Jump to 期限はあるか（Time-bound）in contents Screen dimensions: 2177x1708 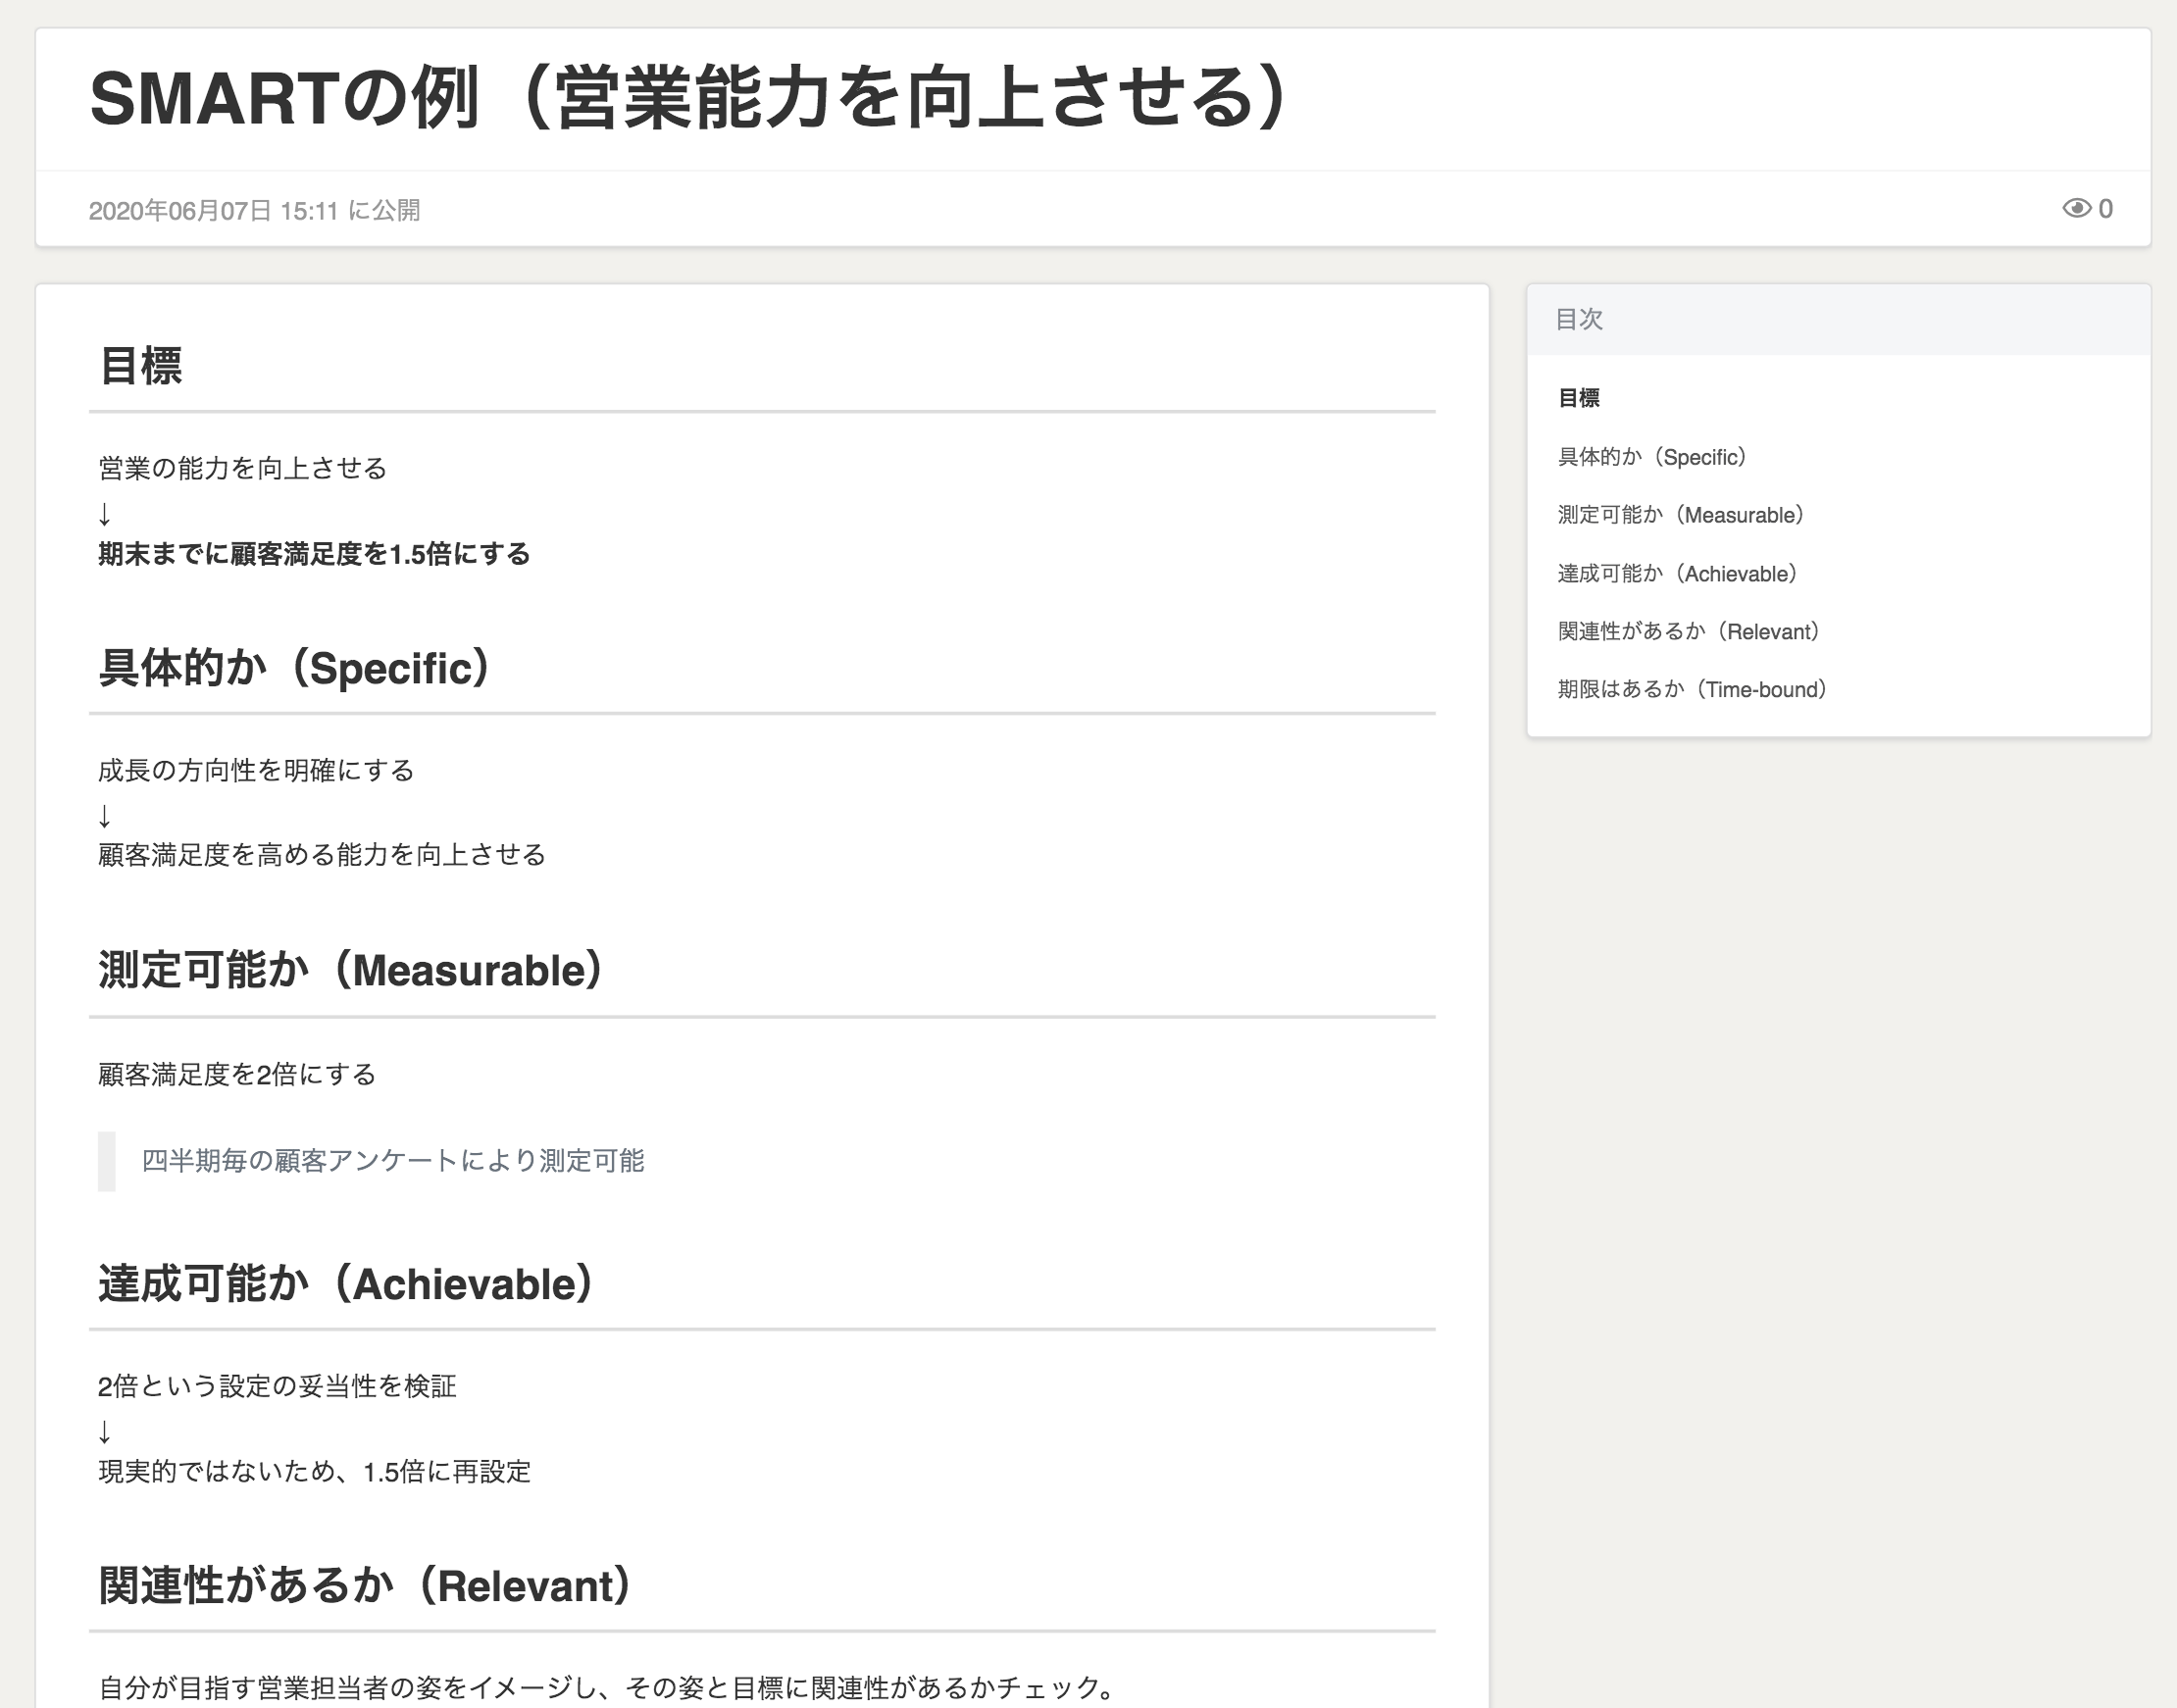click(1692, 689)
